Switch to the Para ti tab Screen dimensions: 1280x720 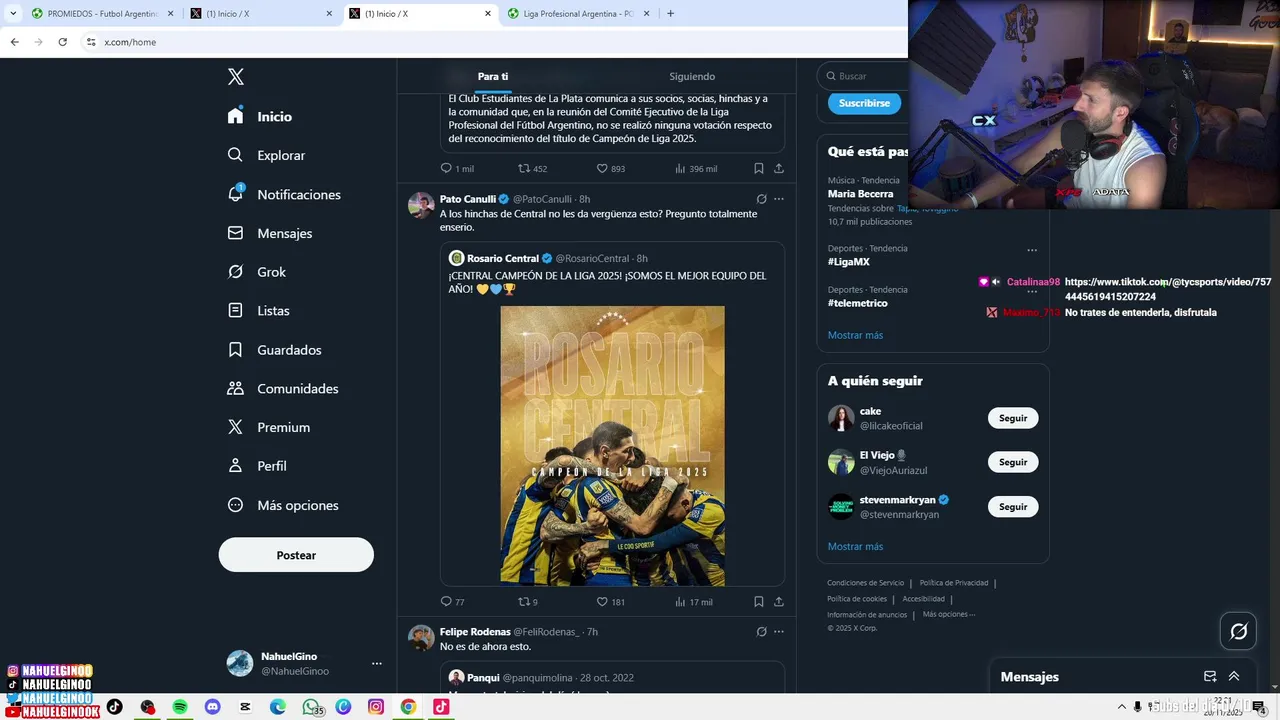tap(493, 77)
